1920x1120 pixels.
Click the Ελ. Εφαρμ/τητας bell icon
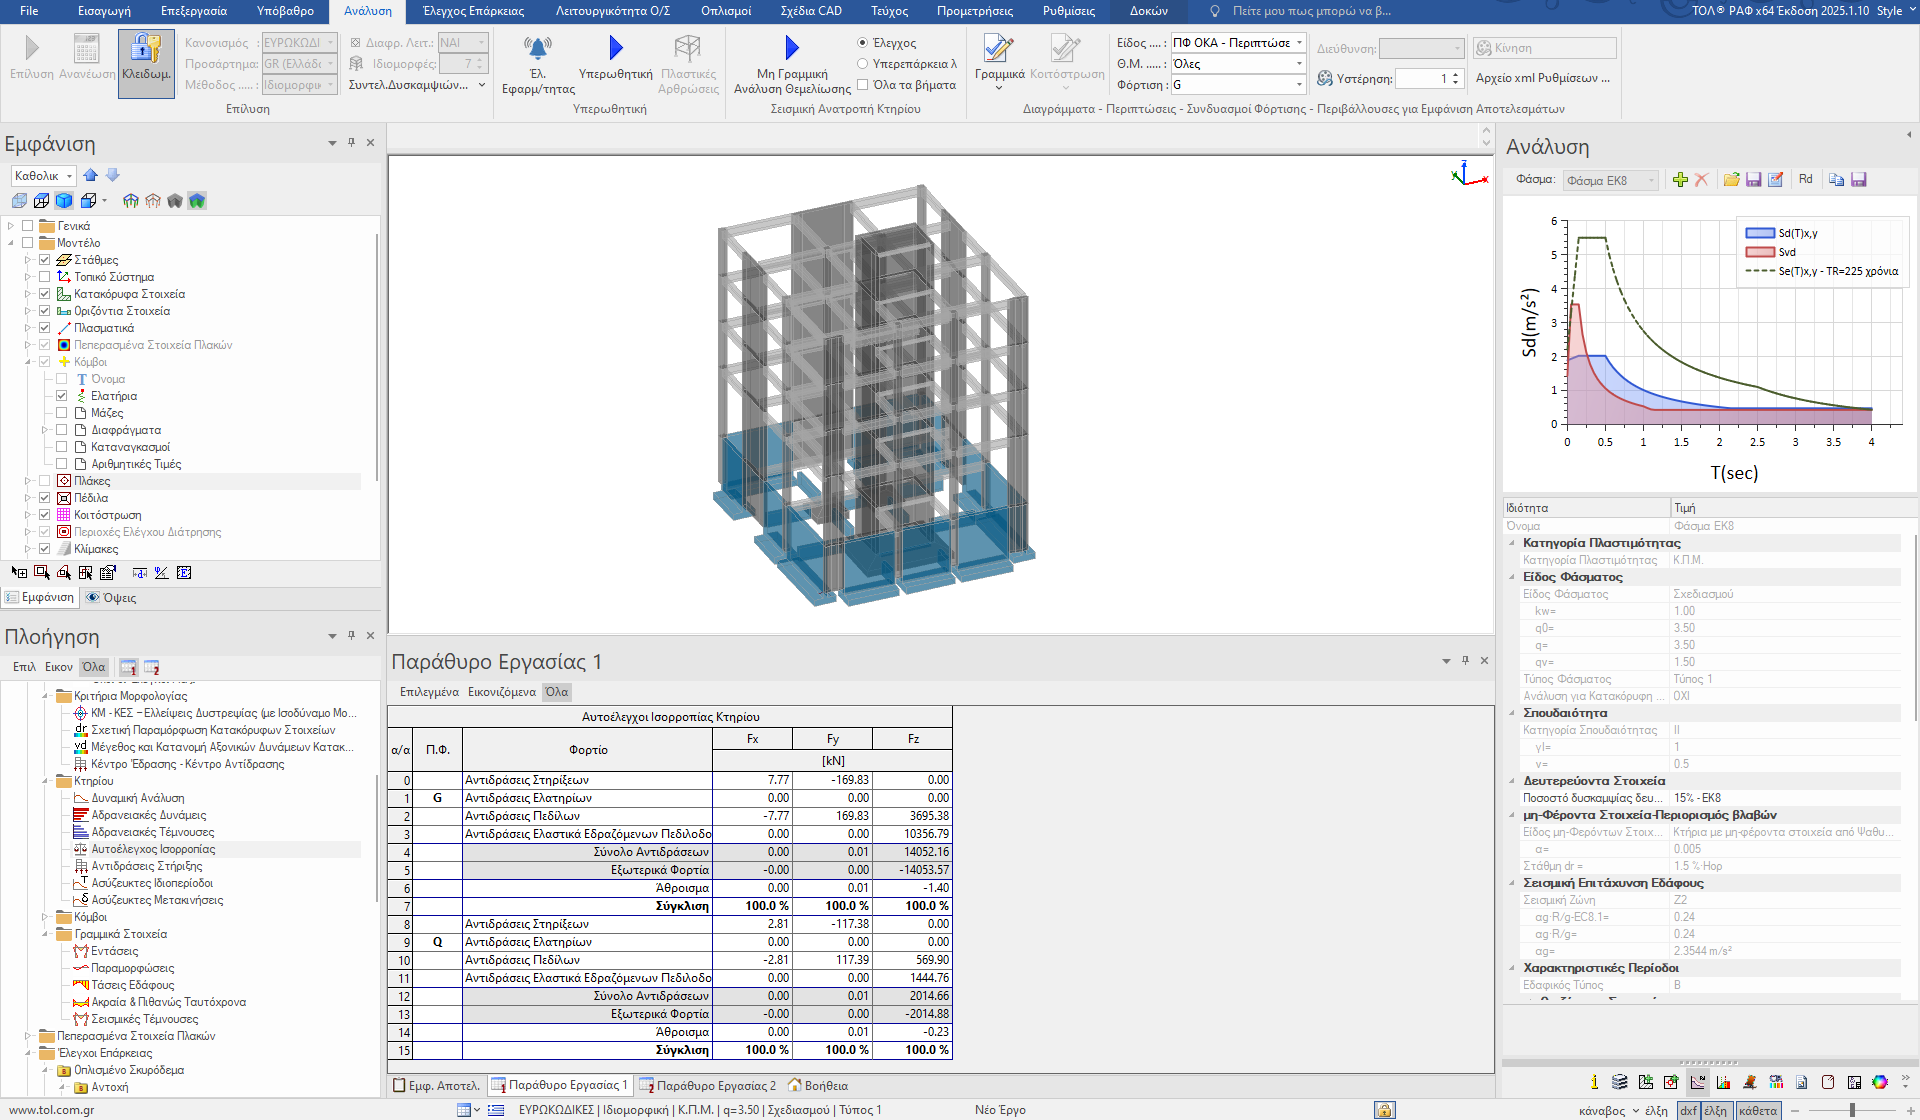click(x=537, y=48)
